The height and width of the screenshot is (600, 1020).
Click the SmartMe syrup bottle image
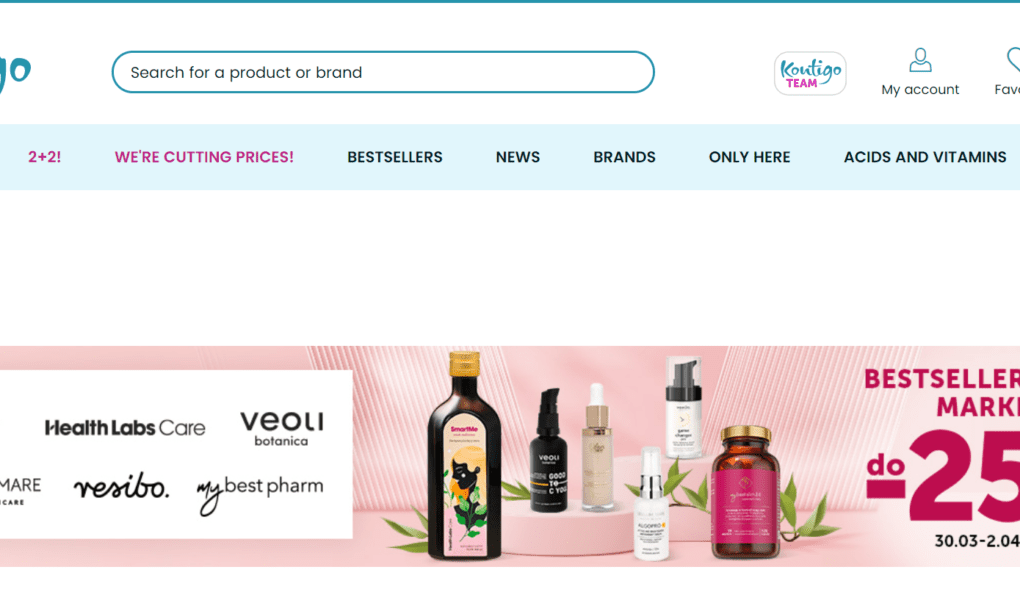tap(464, 456)
